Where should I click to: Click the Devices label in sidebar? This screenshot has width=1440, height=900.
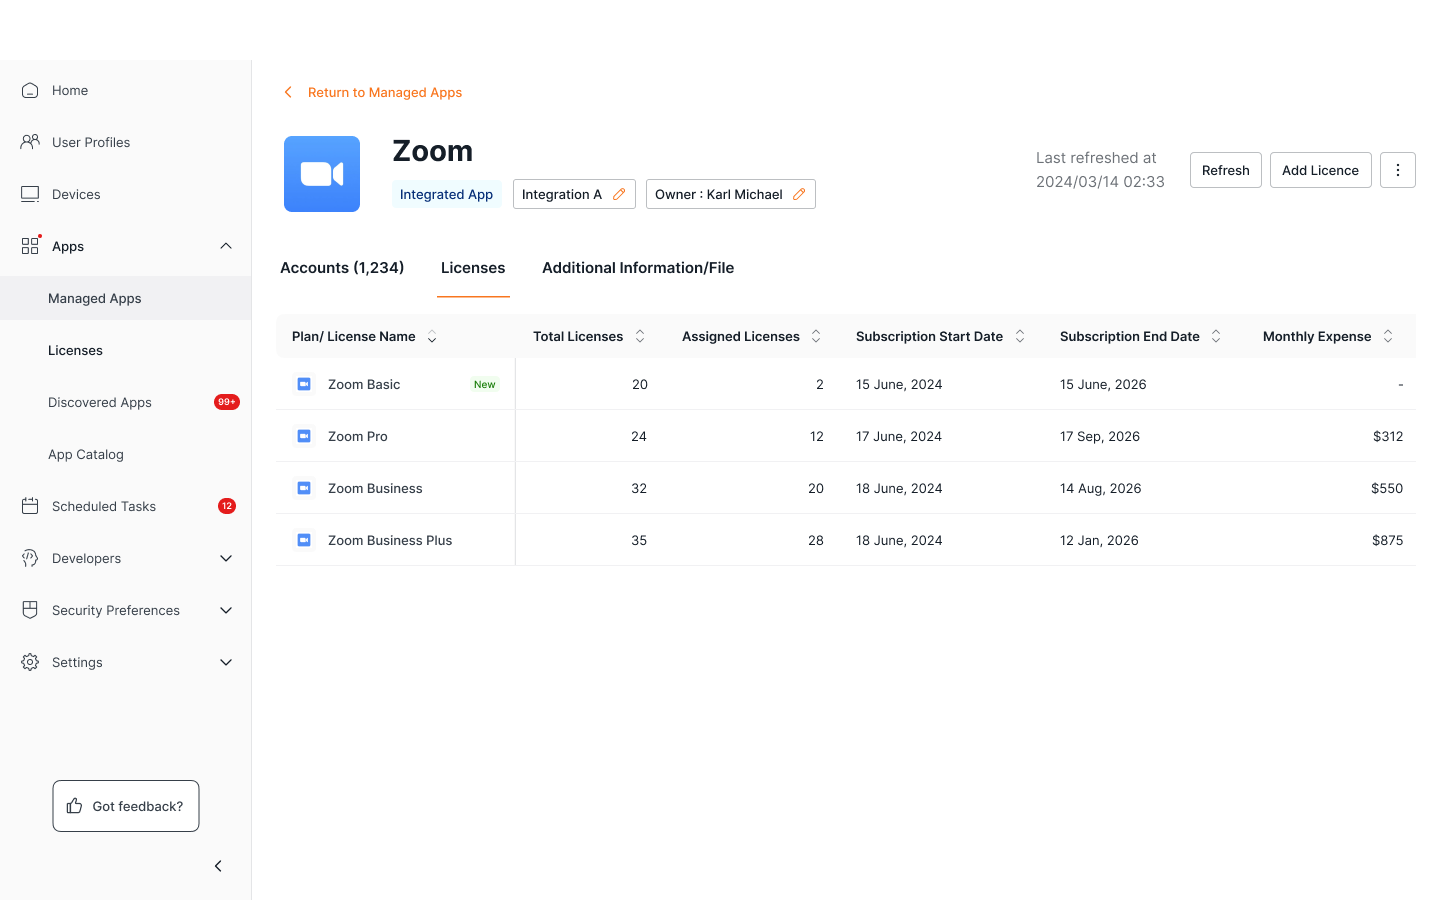[76, 194]
